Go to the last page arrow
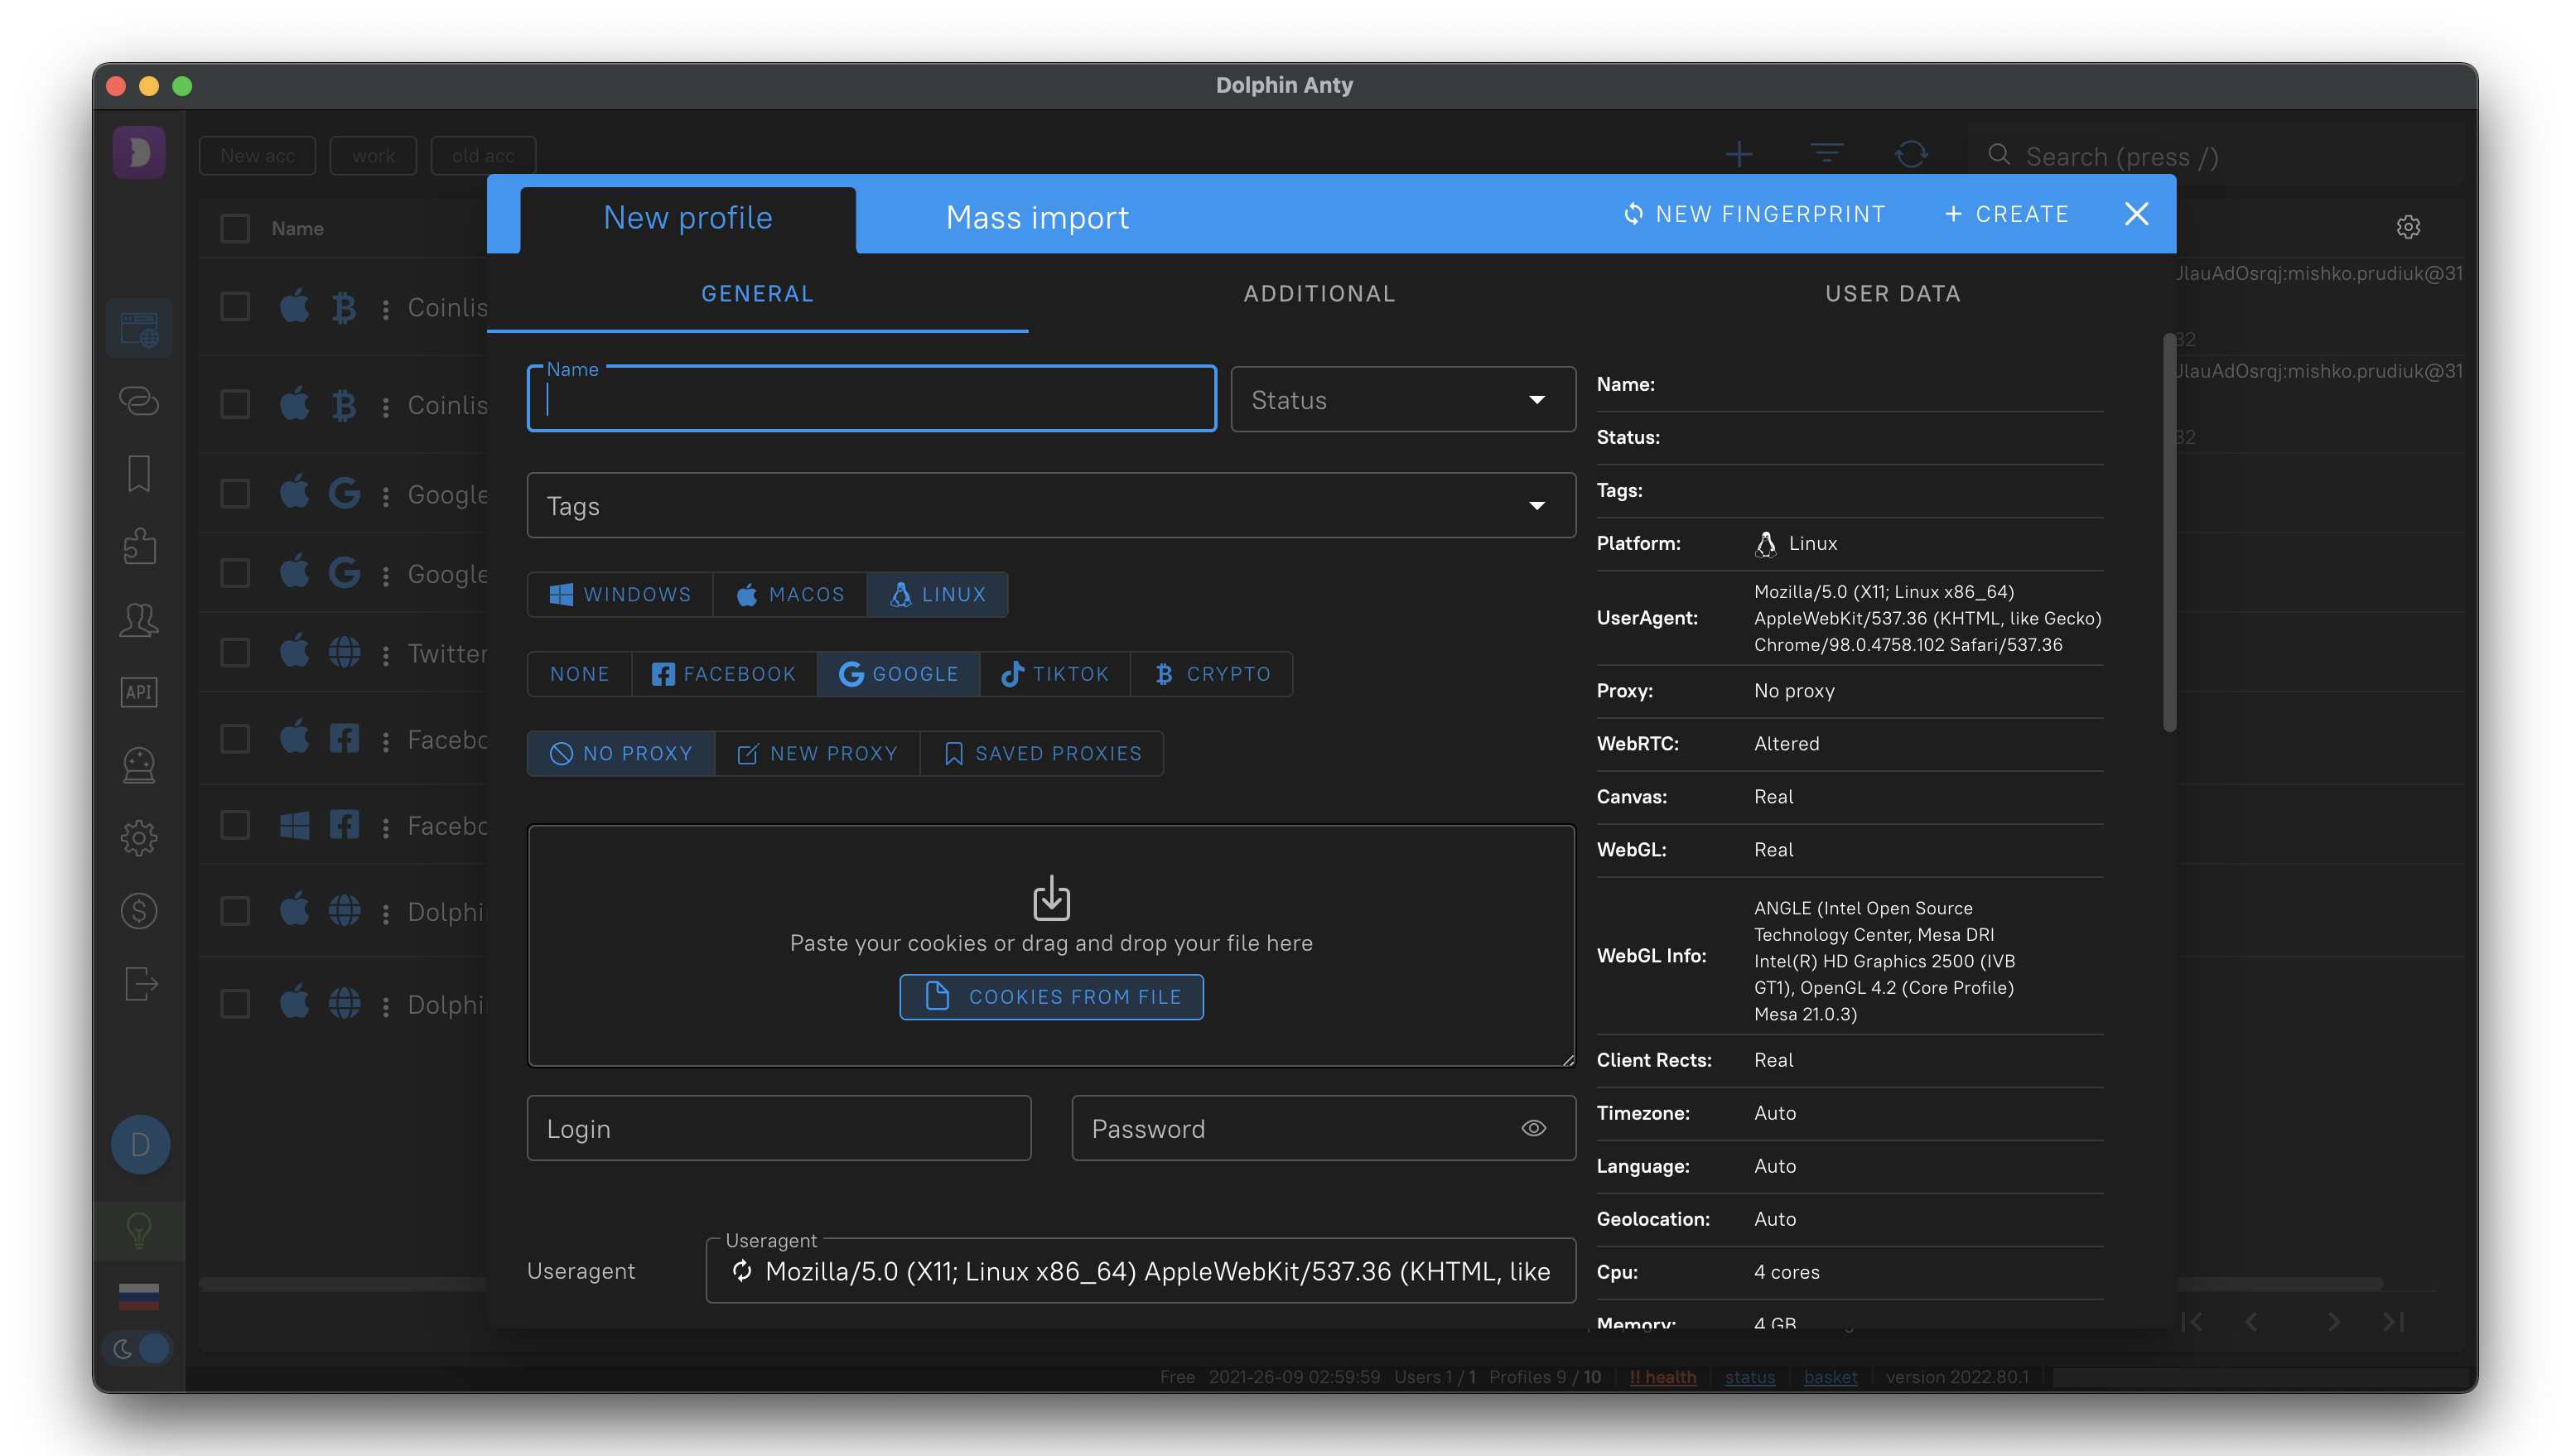This screenshot has width=2571, height=1456. [x=2393, y=1322]
